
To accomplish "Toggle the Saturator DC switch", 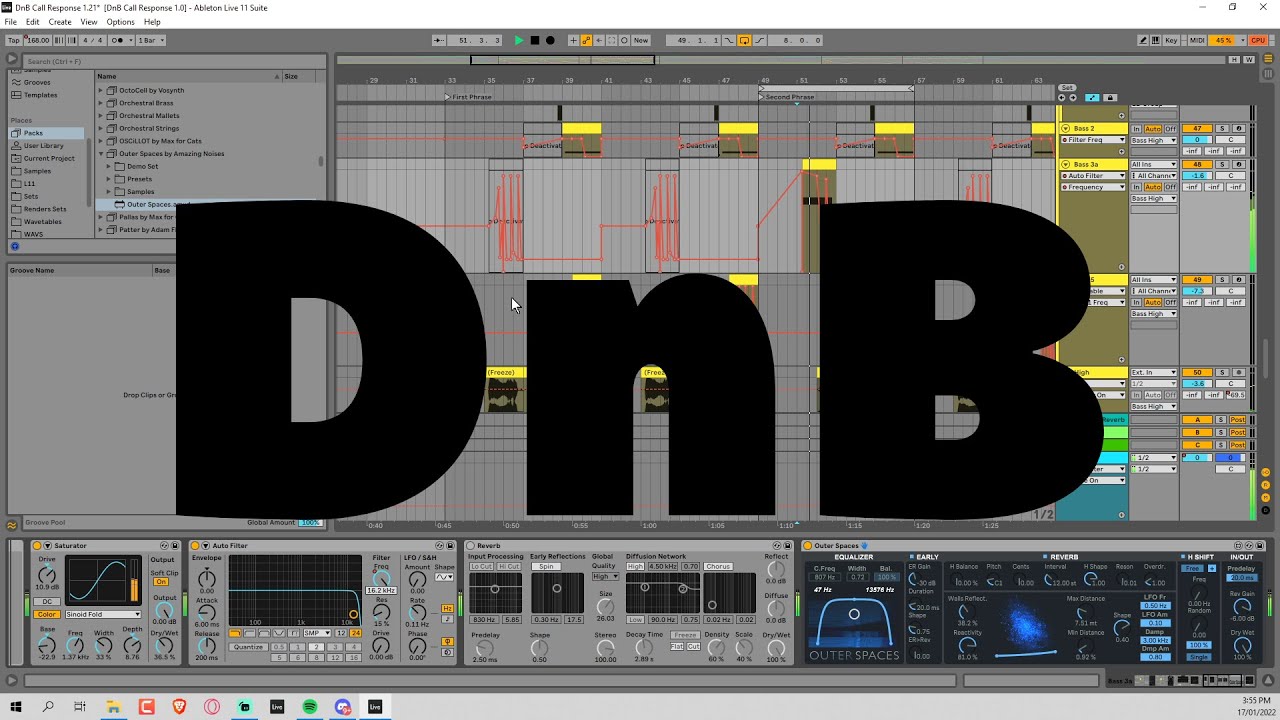I will click(46, 602).
